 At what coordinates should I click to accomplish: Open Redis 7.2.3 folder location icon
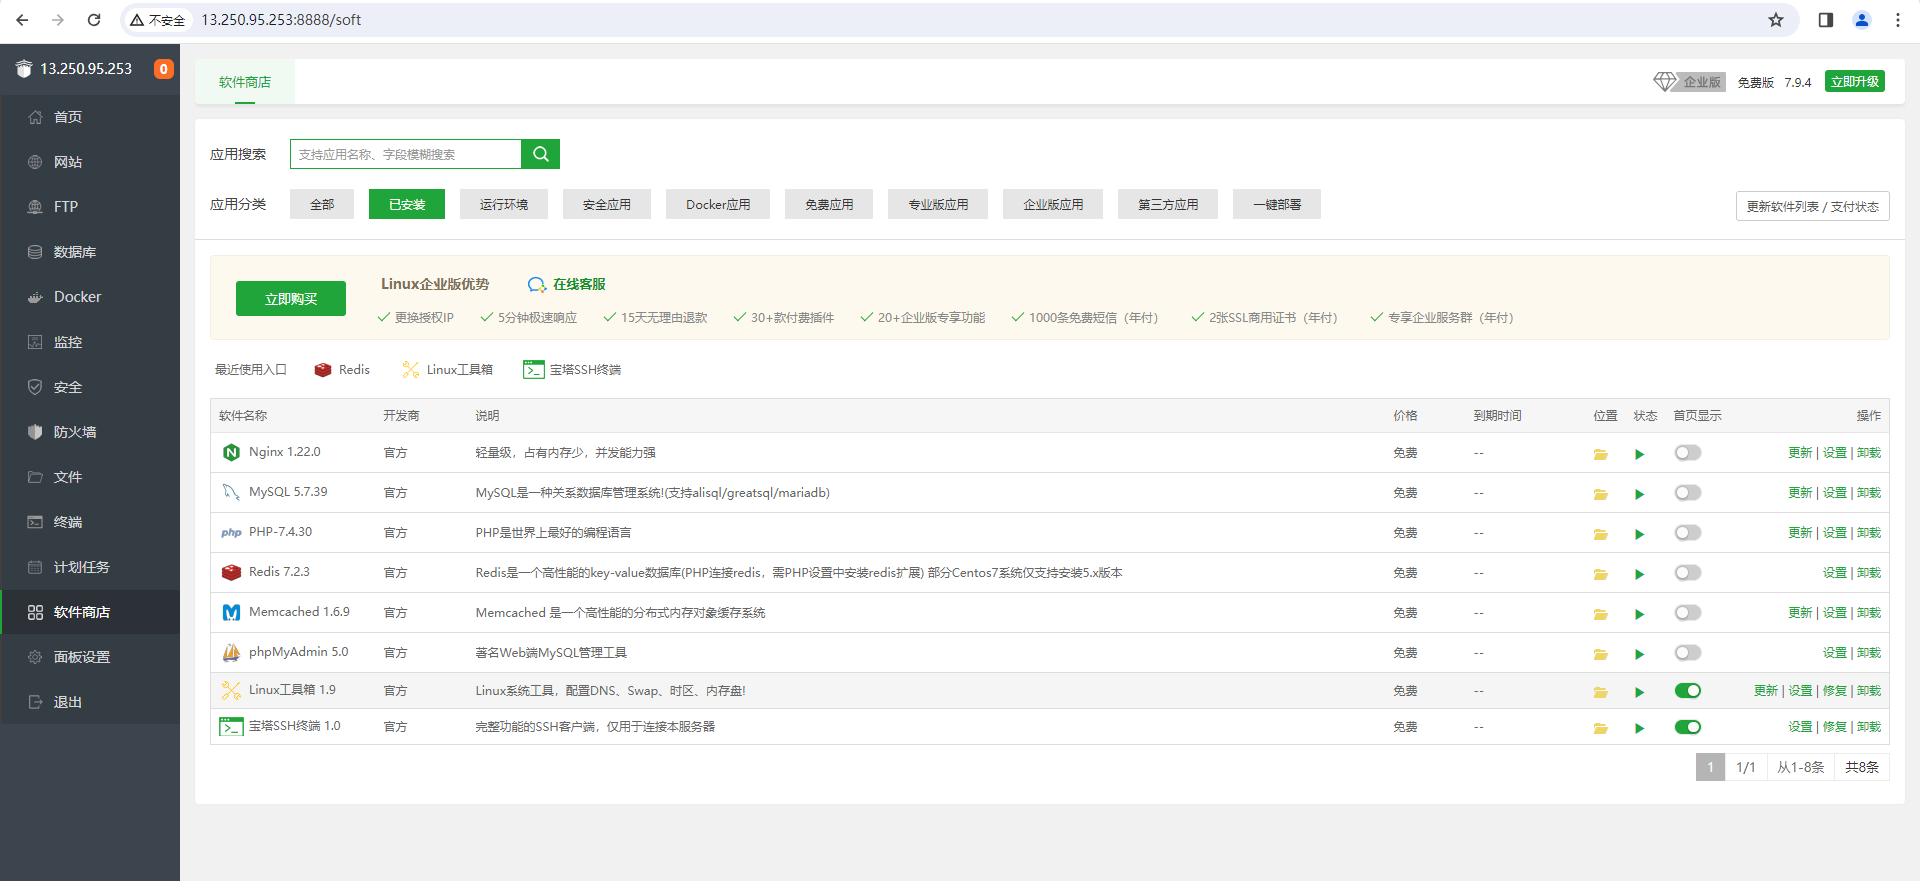coord(1600,574)
